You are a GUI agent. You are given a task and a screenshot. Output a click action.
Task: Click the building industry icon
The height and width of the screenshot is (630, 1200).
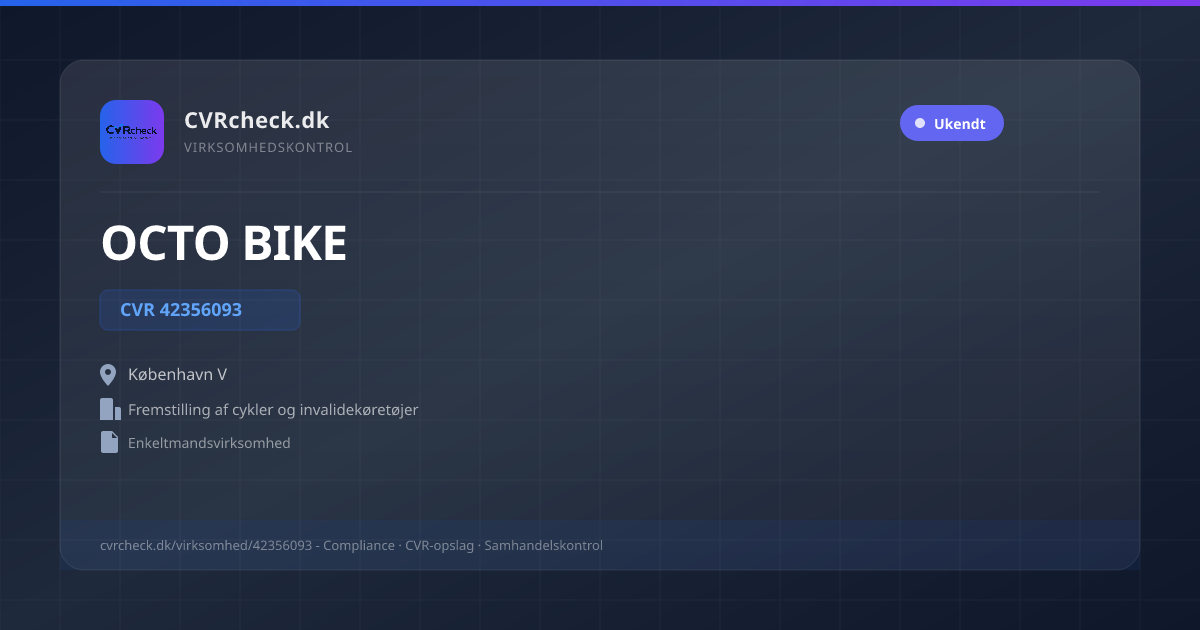click(x=110, y=409)
